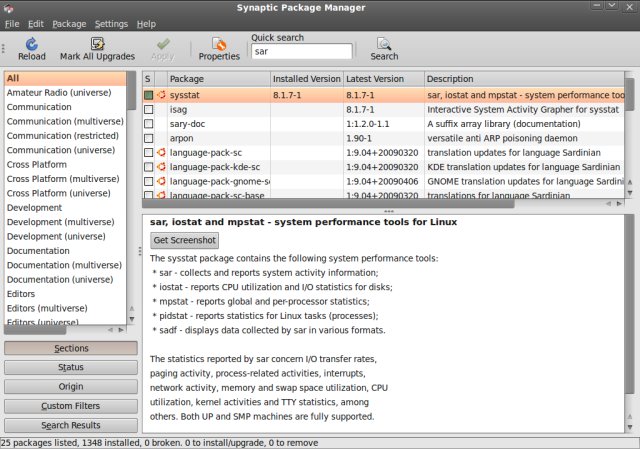
Task: Click package list scroll right arrow
Action: tap(619, 203)
